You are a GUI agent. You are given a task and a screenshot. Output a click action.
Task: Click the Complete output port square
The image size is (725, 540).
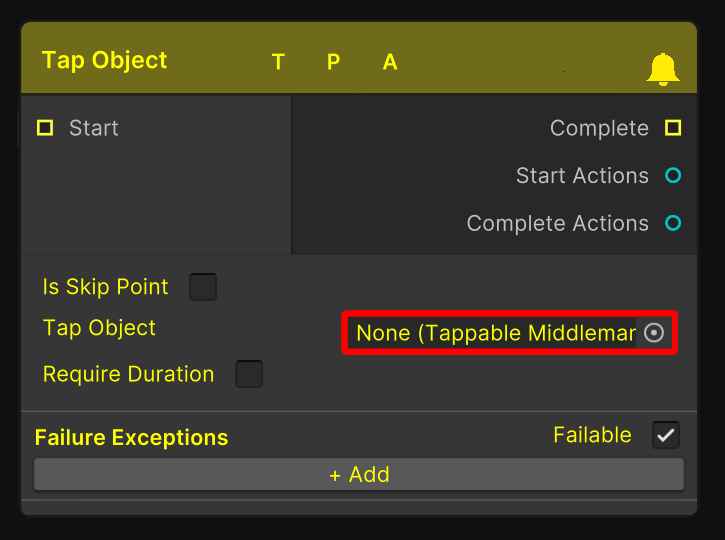pyautogui.click(x=673, y=128)
